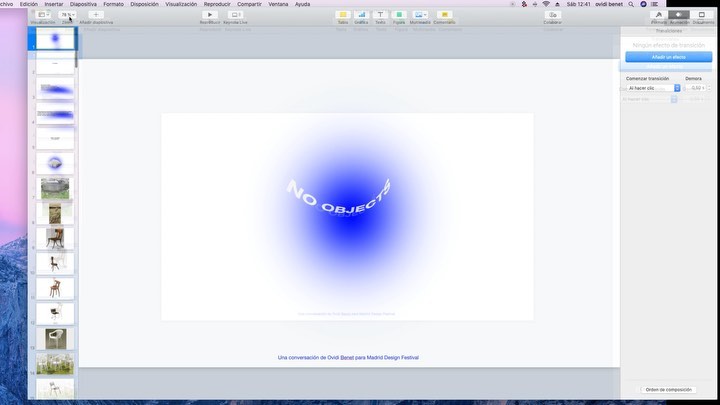This screenshot has height=405, width=720.
Task: Add a comment with the Comentario icon
Action: (445, 15)
